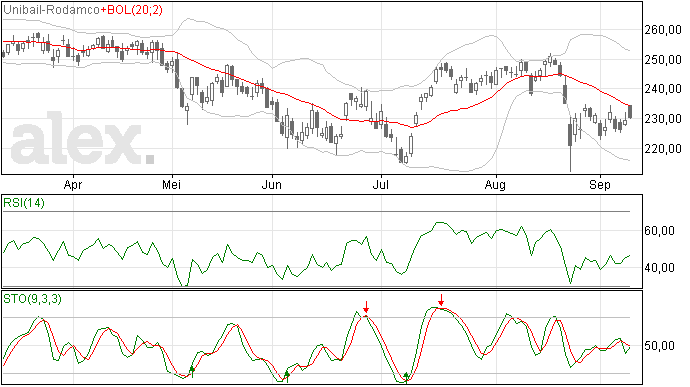Click the 60,00 RSI axis value
The height and width of the screenshot is (387, 690).
click(x=659, y=231)
